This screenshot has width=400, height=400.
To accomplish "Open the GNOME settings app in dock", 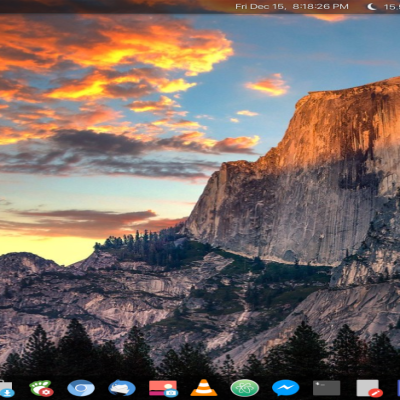I will (41, 388).
